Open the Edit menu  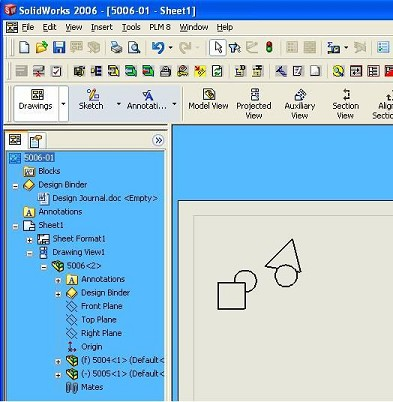click(x=49, y=27)
